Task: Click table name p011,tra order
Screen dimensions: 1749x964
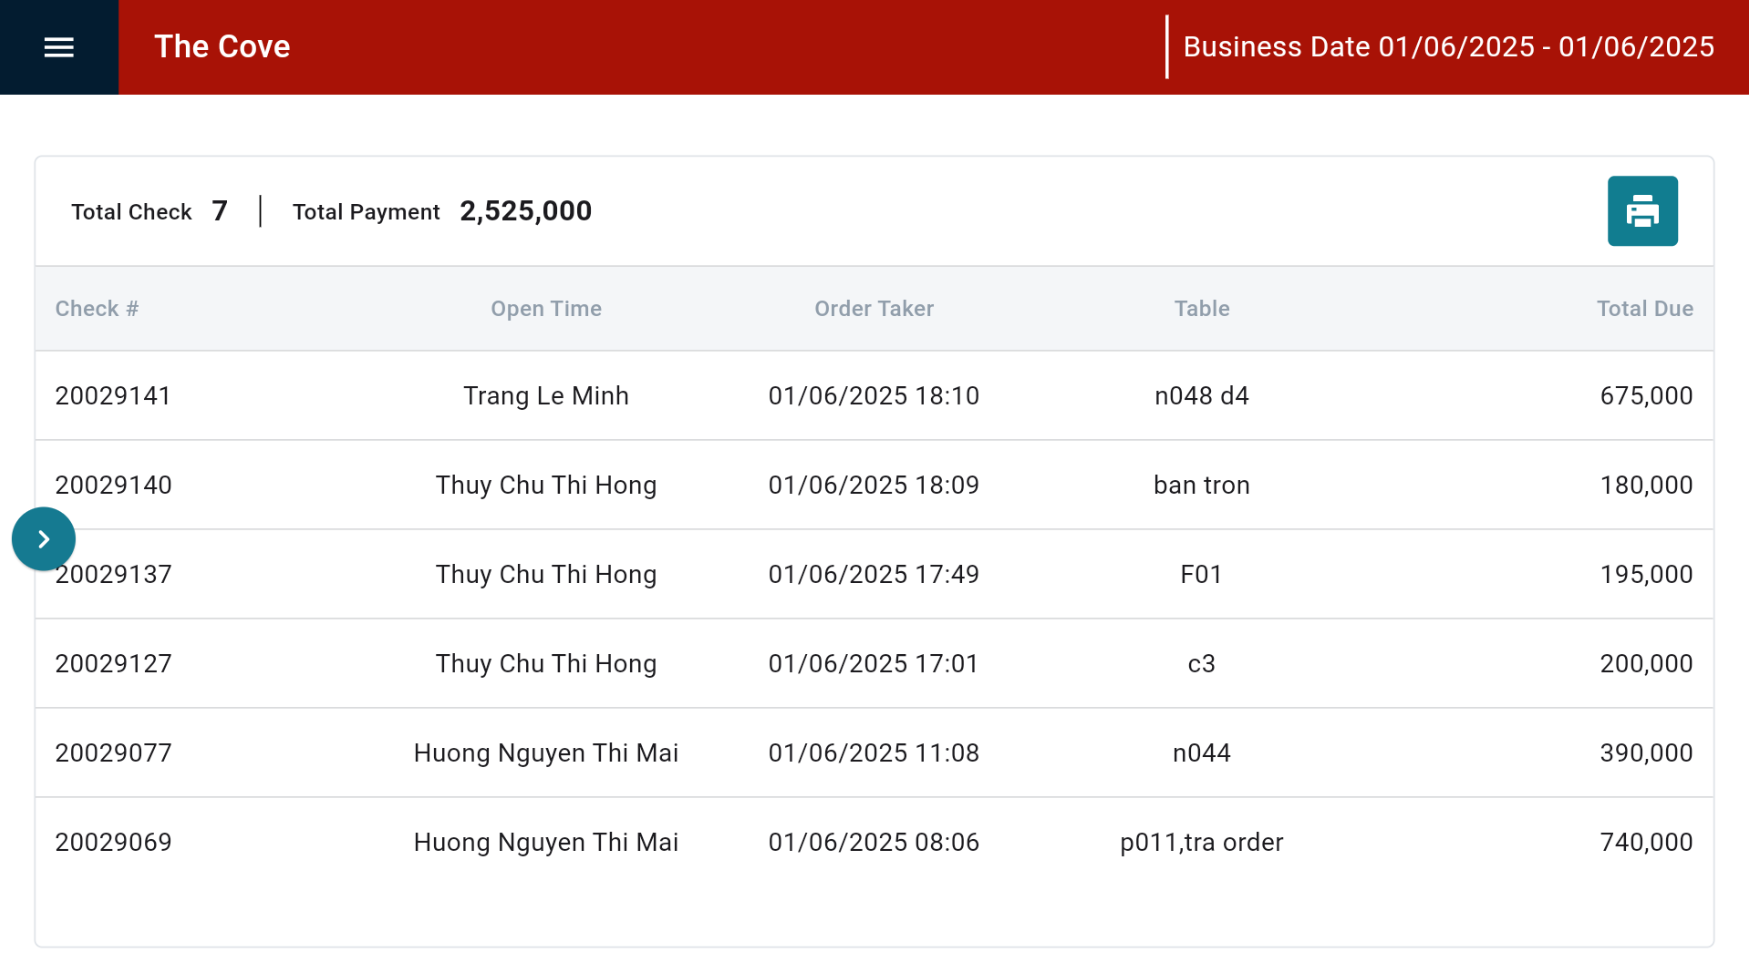Action: (x=1201, y=842)
